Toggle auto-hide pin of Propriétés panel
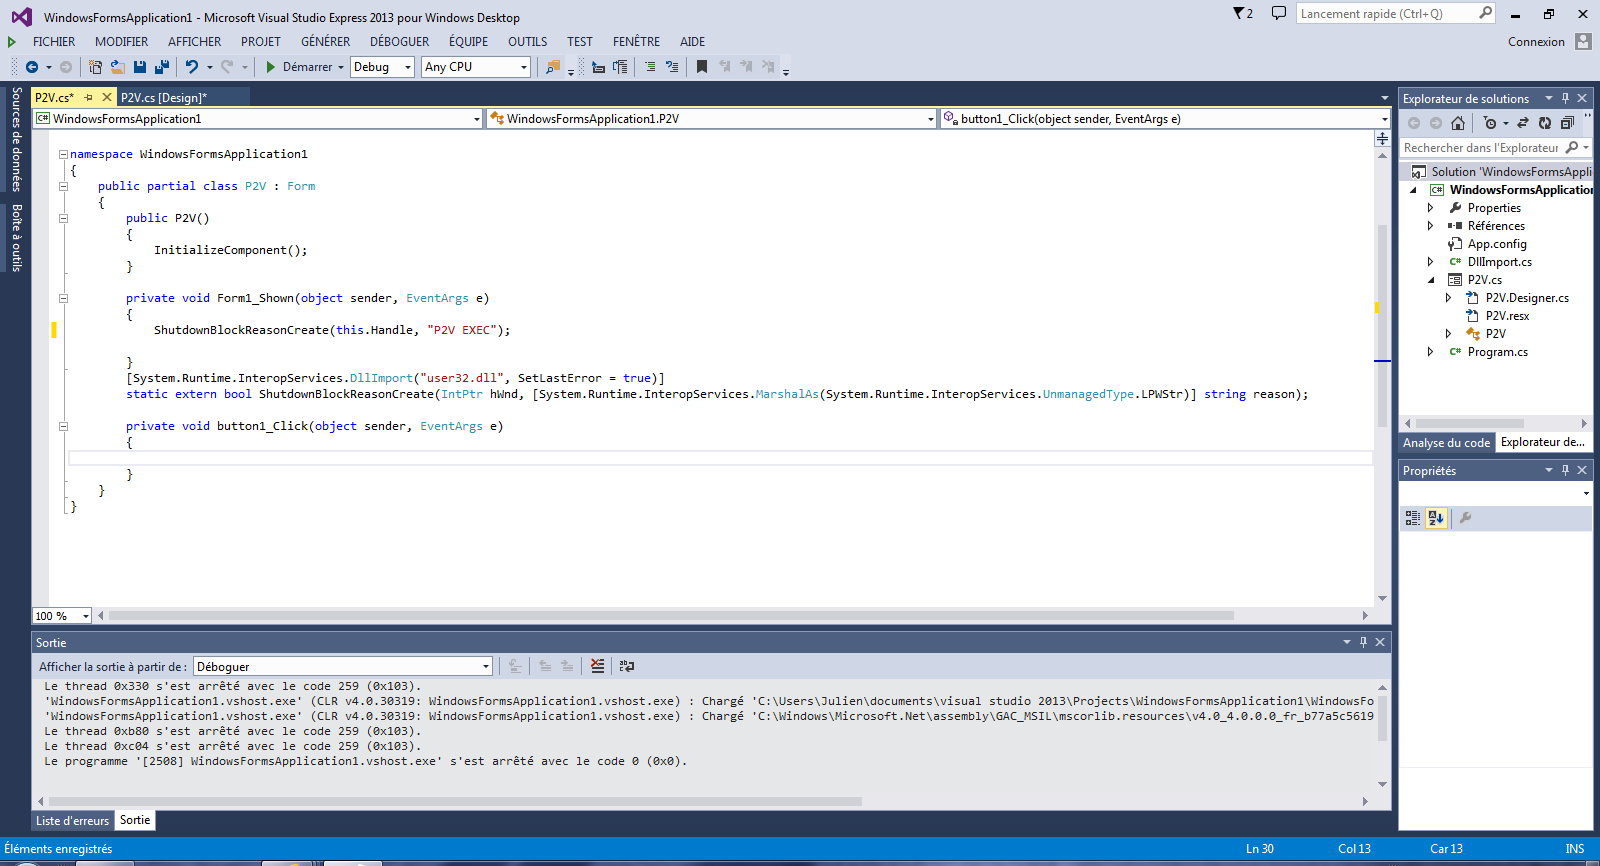Screen dimensions: 1600x866 tap(1566, 470)
